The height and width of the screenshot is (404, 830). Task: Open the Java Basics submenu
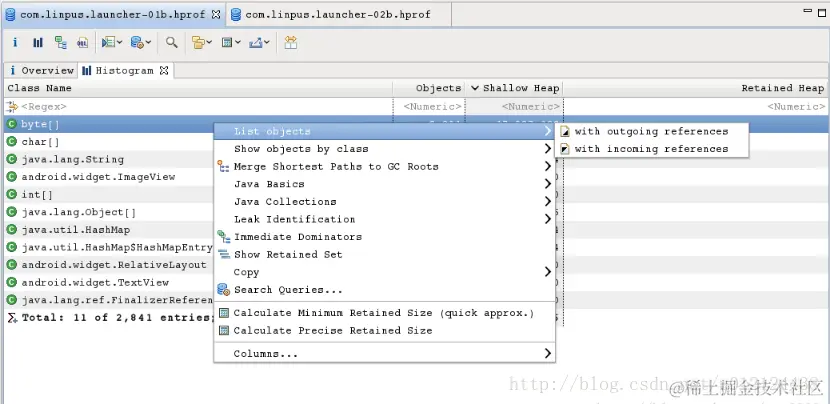(384, 184)
